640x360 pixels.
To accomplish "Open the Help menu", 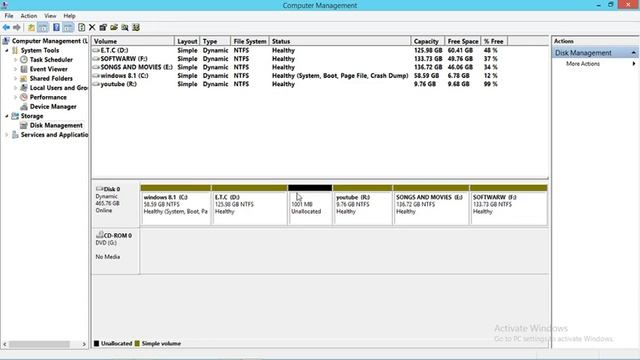I will 69,16.
